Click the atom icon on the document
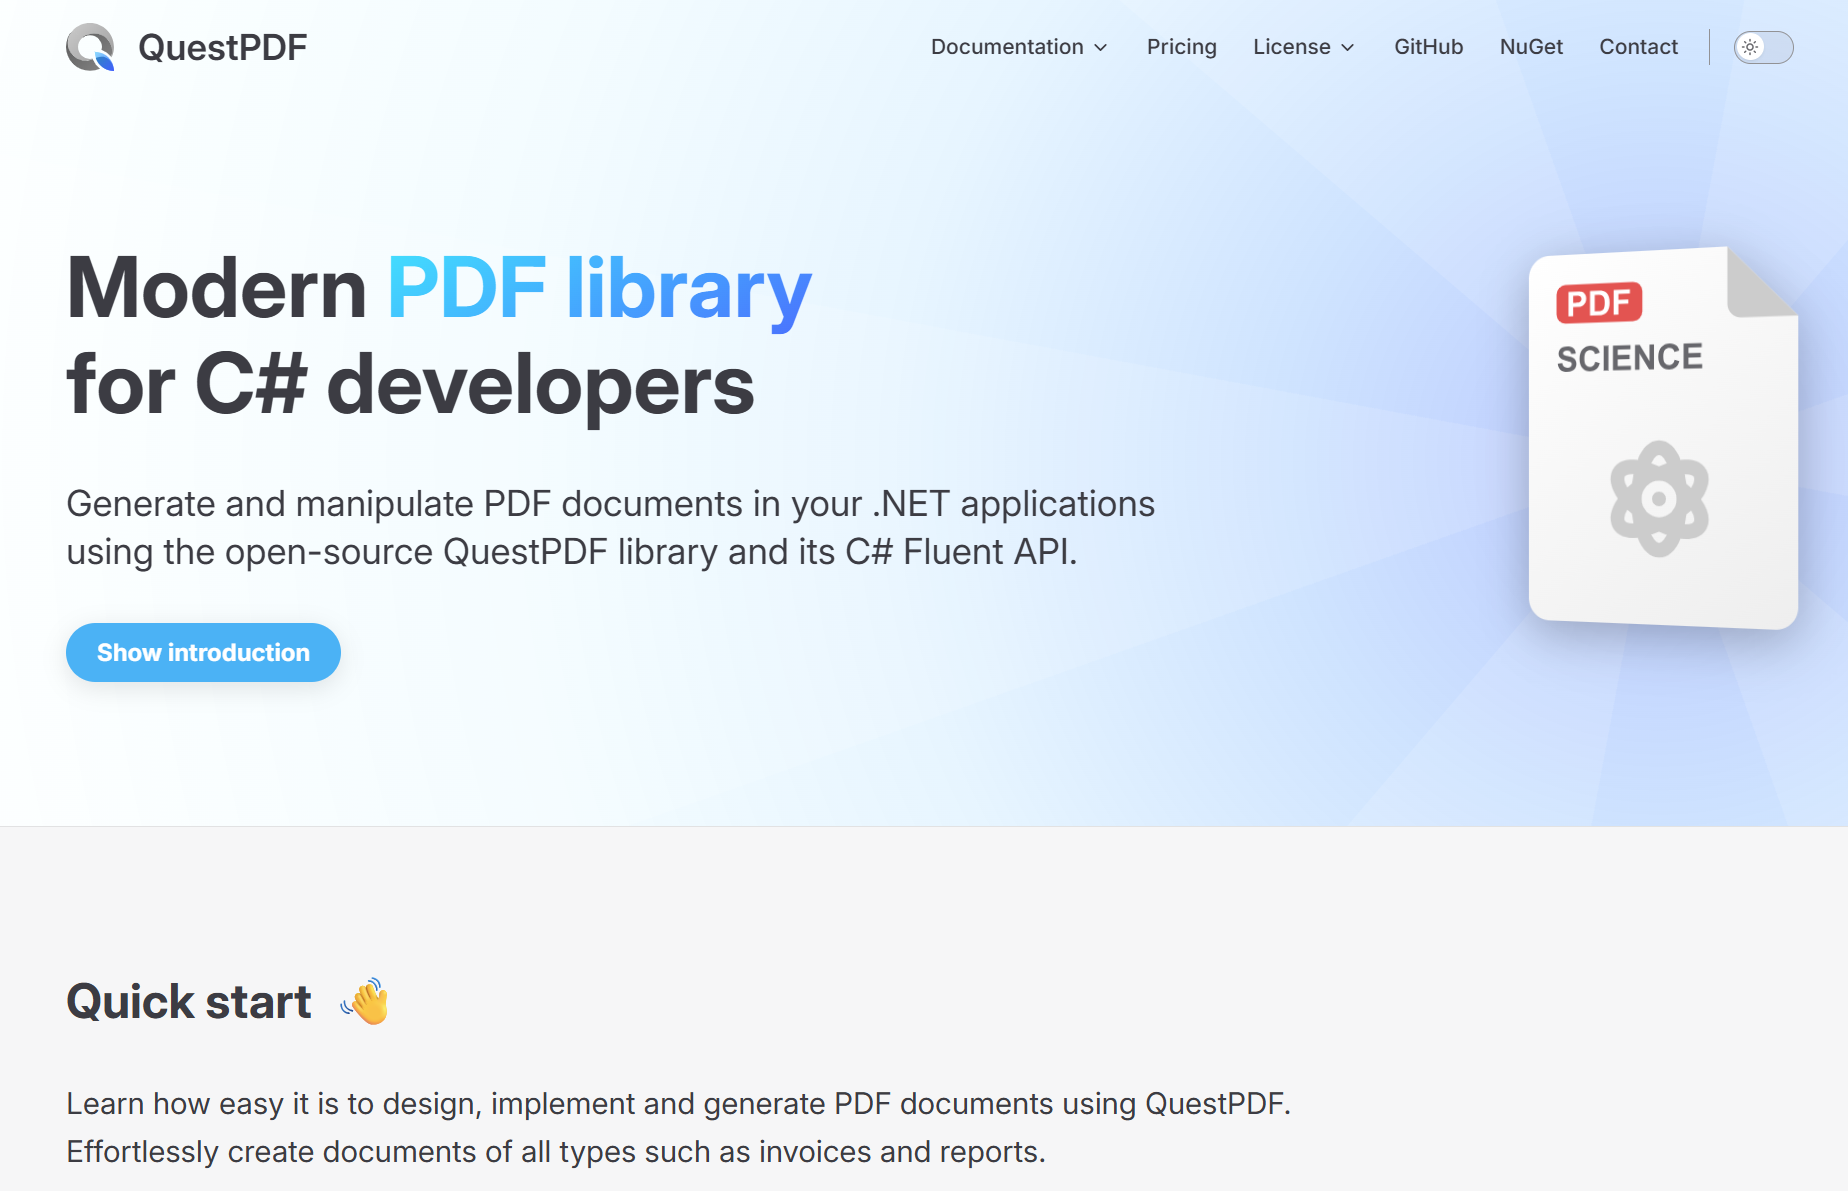This screenshot has height=1191, width=1848. tap(1659, 498)
